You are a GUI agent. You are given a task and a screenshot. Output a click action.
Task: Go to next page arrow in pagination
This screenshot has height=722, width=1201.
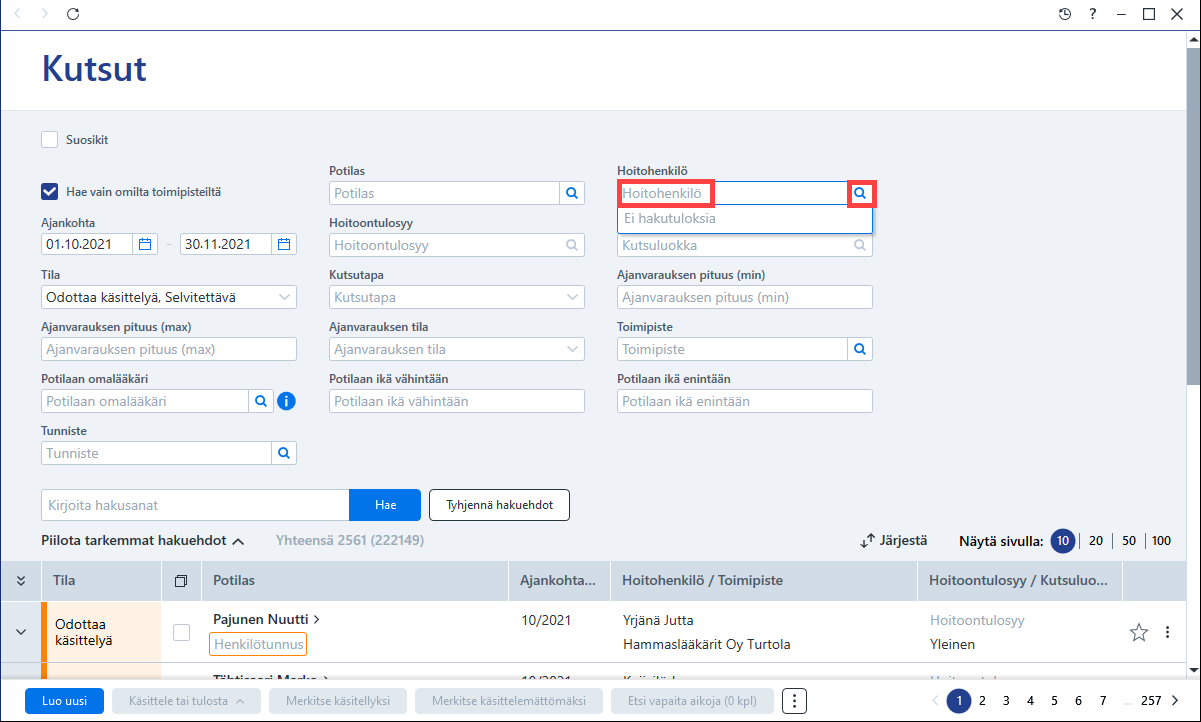point(1175,701)
